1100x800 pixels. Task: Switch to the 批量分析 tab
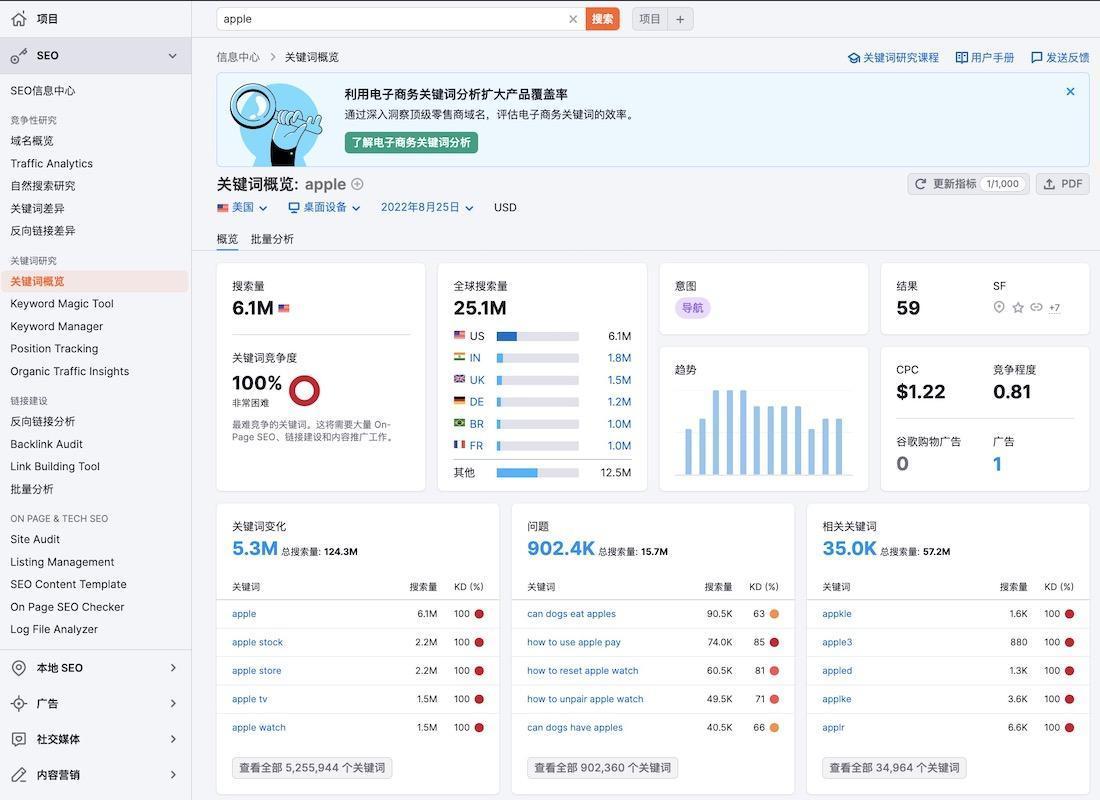click(x=272, y=239)
